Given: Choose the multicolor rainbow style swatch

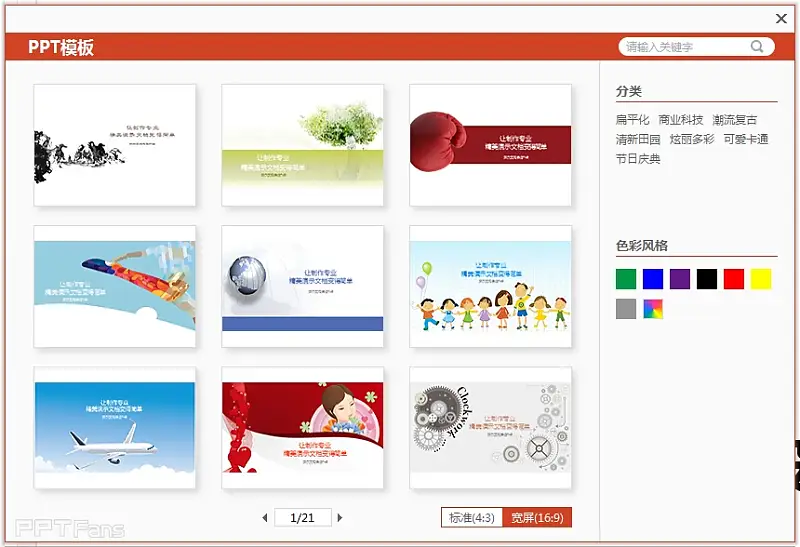Looking at the screenshot, I should point(653,309).
